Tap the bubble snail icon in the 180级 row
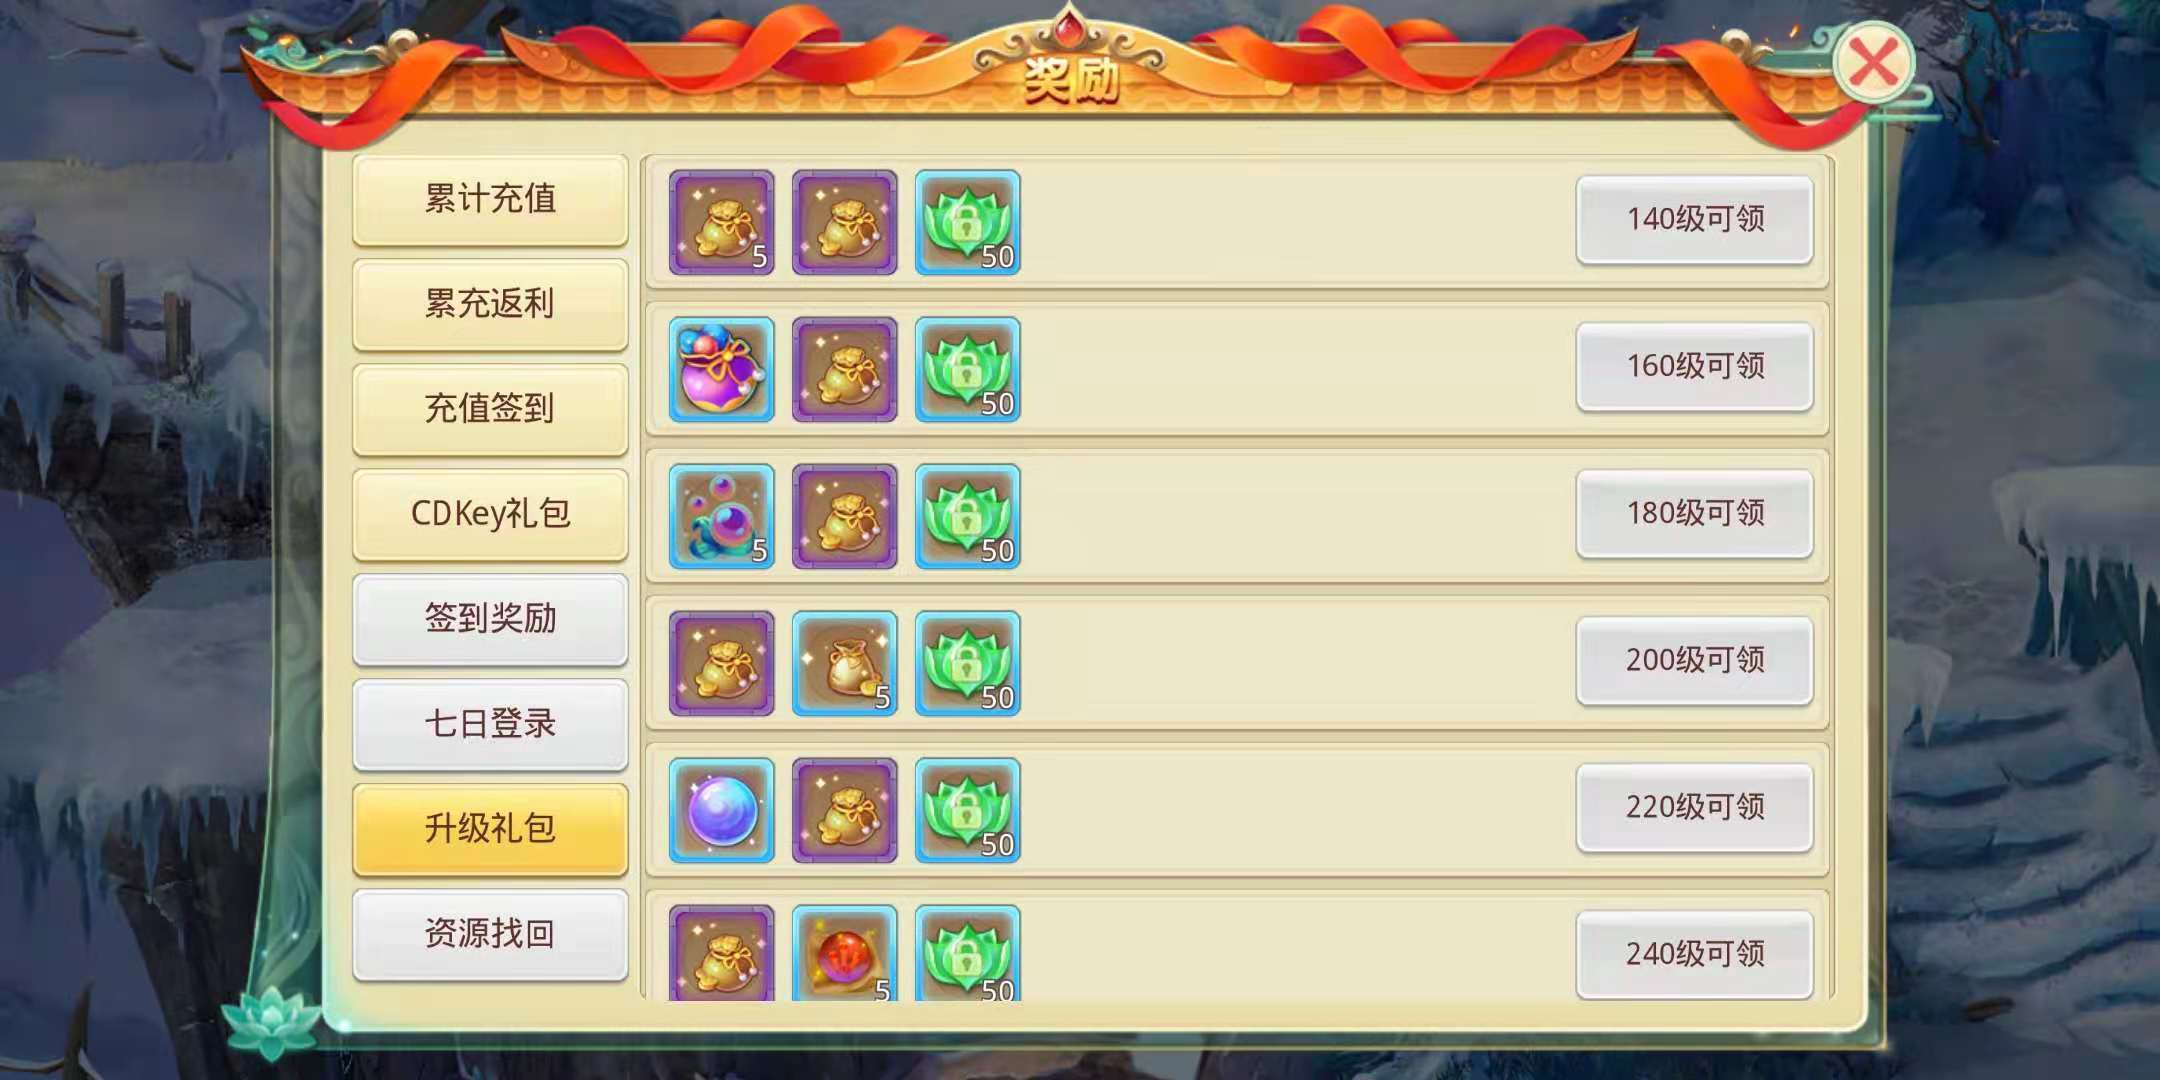2160x1080 pixels. [x=721, y=516]
